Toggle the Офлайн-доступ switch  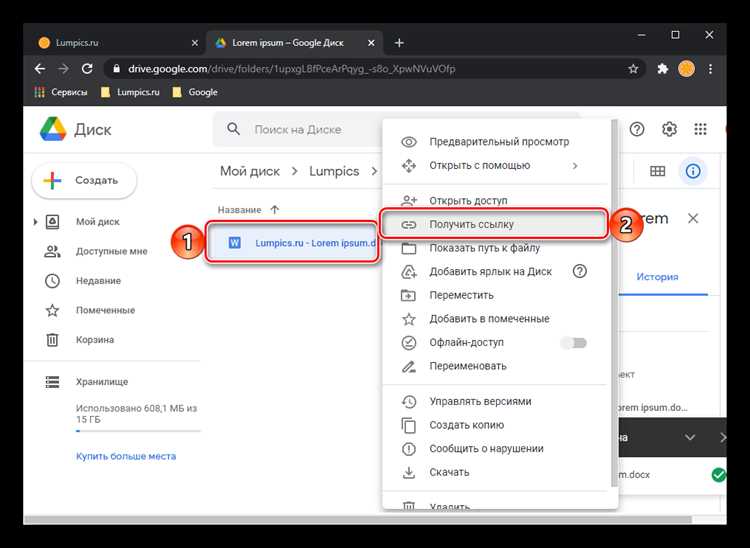(x=574, y=343)
